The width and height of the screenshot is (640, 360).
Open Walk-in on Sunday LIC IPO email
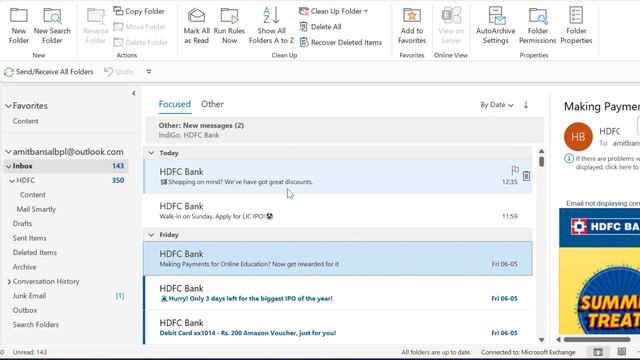[x=338, y=211]
